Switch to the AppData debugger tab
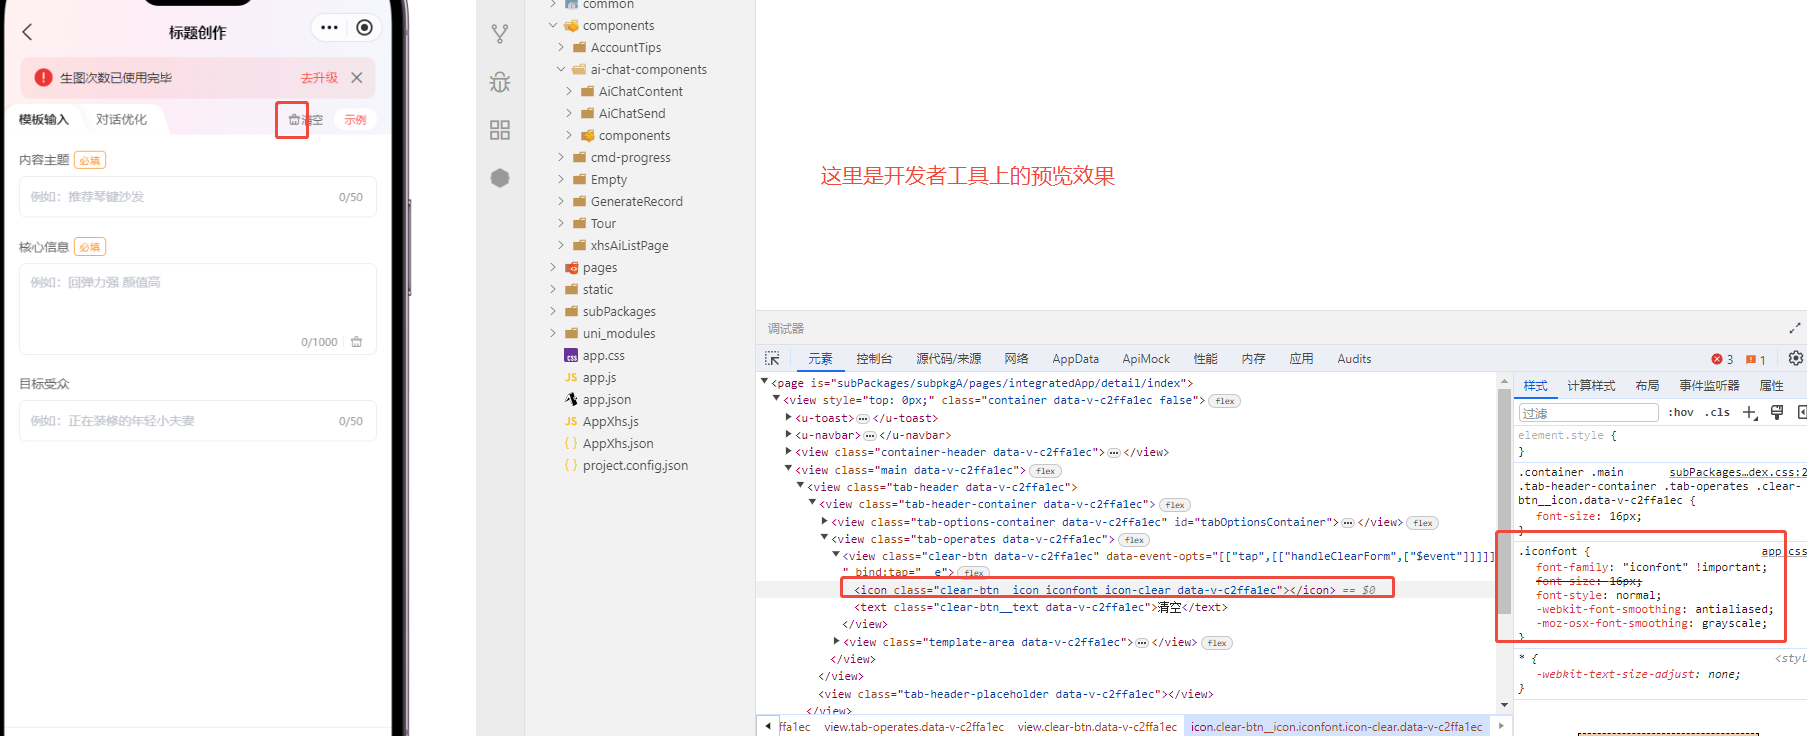Image resolution: width=1807 pixels, height=736 pixels. pos(1075,359)
